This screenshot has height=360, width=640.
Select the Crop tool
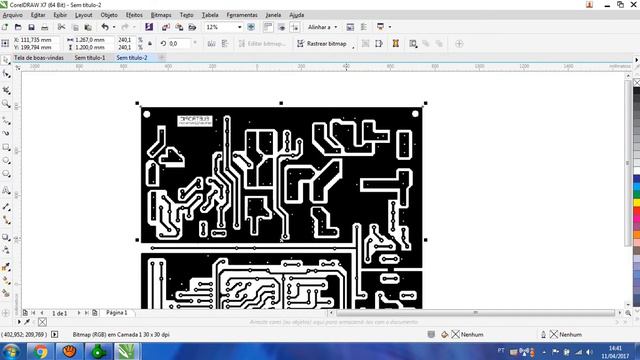[6, 90]
